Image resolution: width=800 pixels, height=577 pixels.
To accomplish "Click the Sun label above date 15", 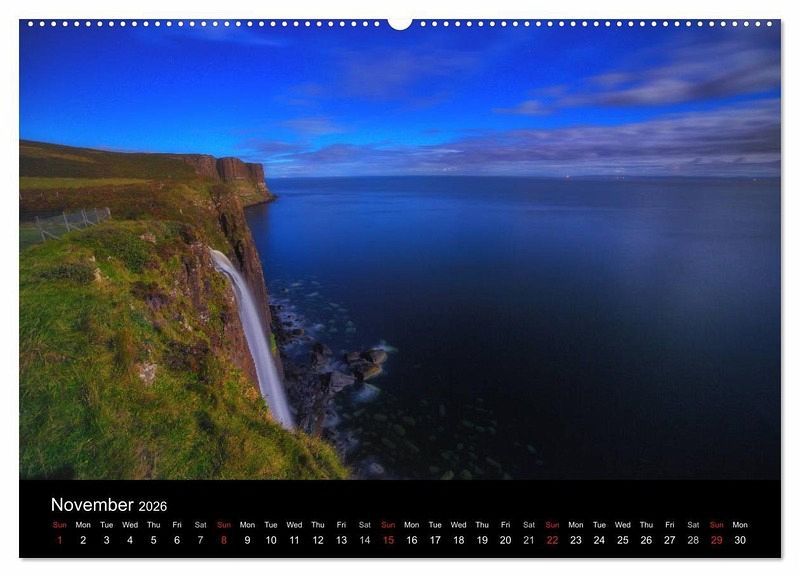I will point(388,524).
